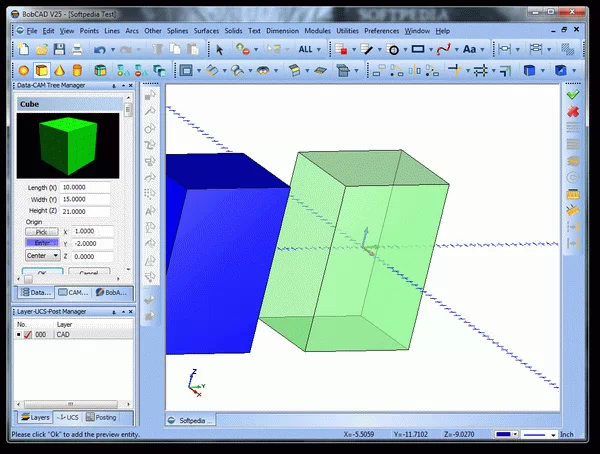The height and width of the screenshot is (454, 600).
Task: Click the Save file icon
Action: (x=60, y=49)
